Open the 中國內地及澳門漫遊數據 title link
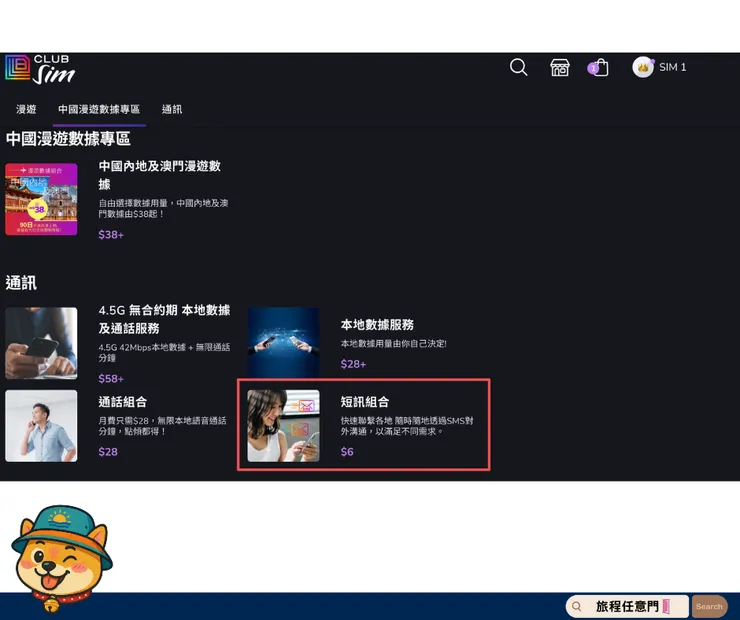Viewport: 740px width, 620px height. click(160, 175)
